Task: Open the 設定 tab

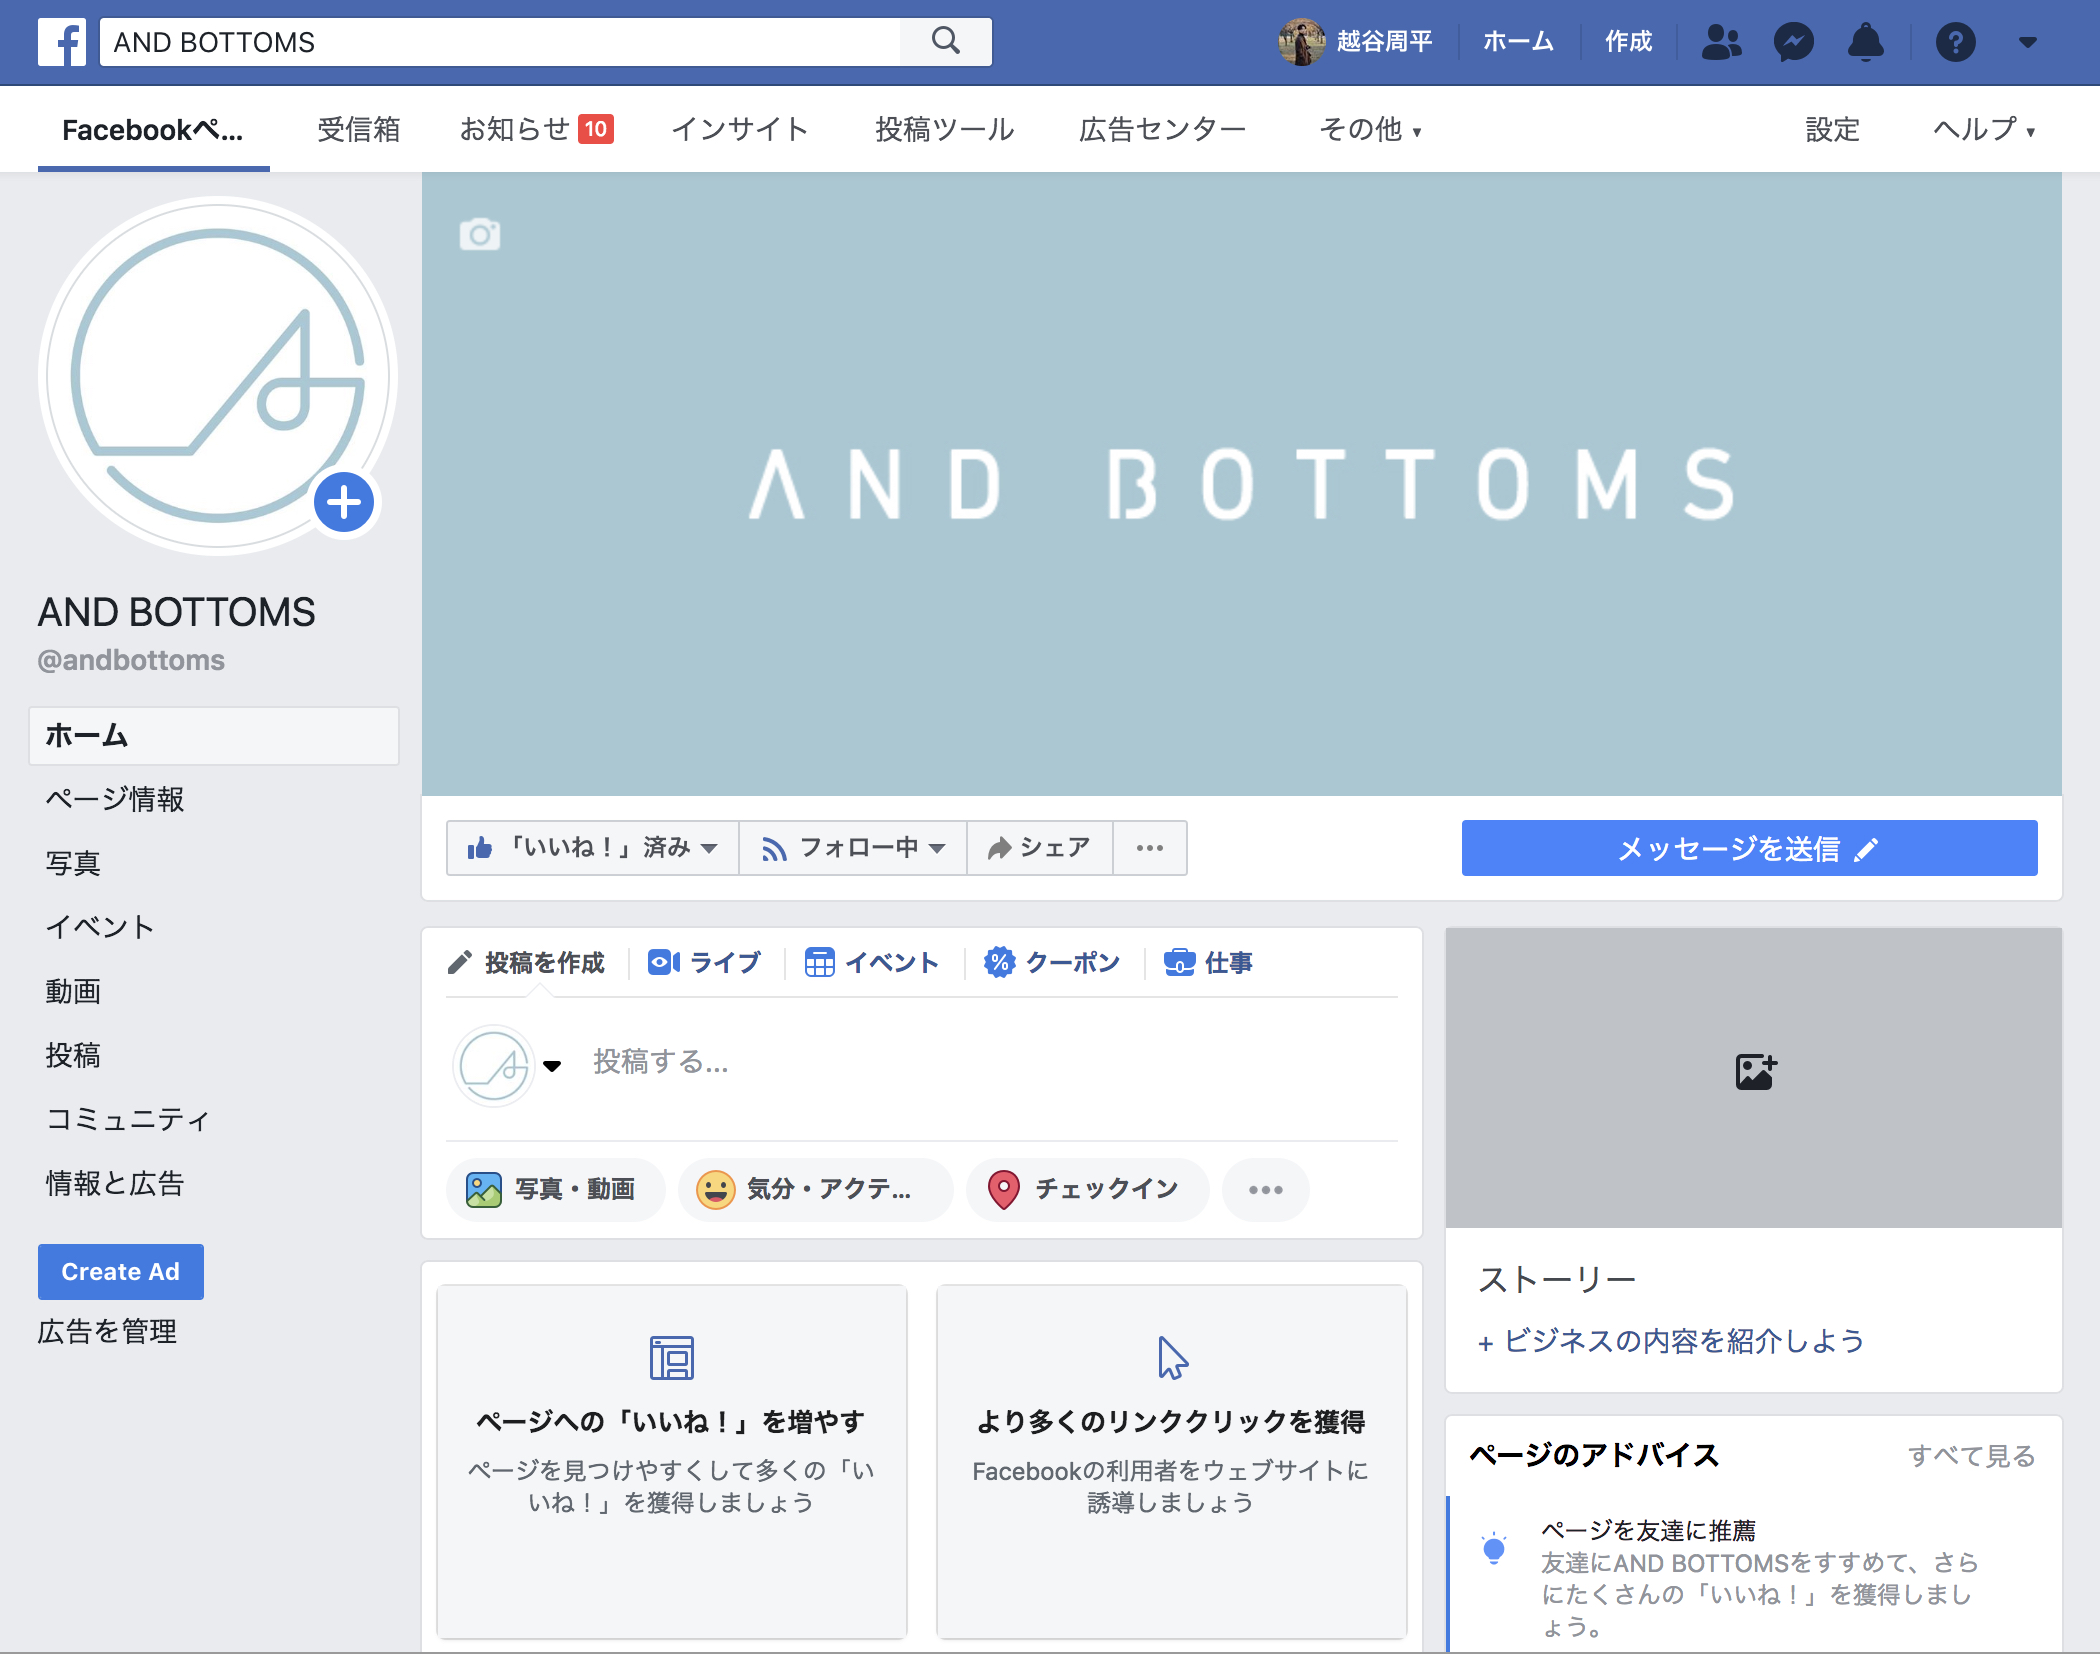Action: coord(1832,129)
